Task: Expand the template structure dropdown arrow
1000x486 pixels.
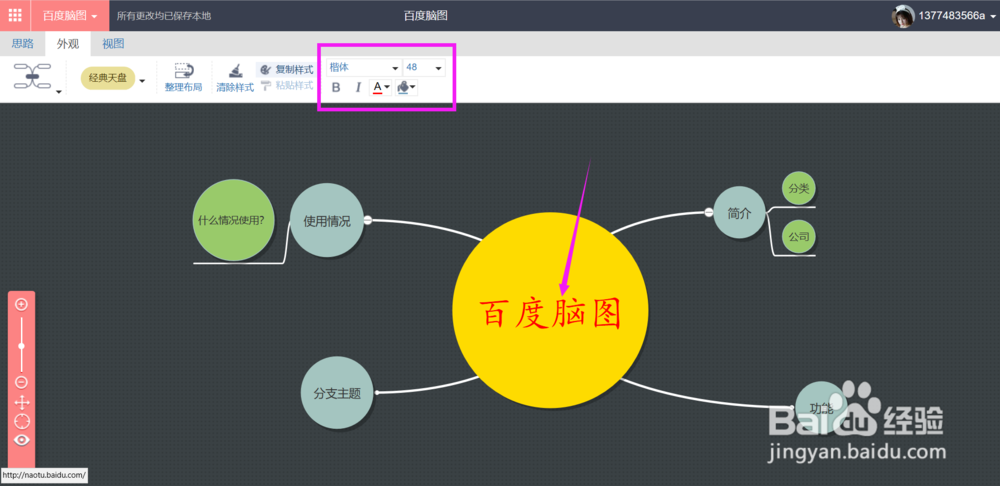Action: (x=59, y=92)
